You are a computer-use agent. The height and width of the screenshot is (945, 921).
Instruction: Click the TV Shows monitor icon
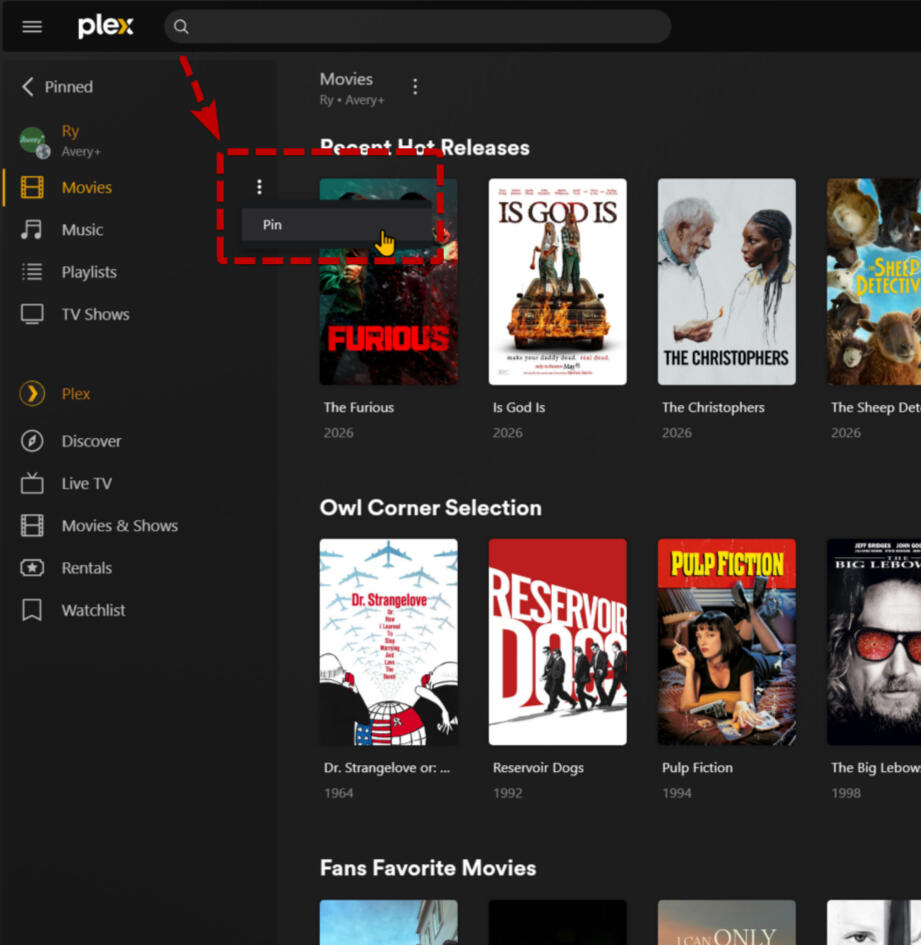(x=32, y=314)
